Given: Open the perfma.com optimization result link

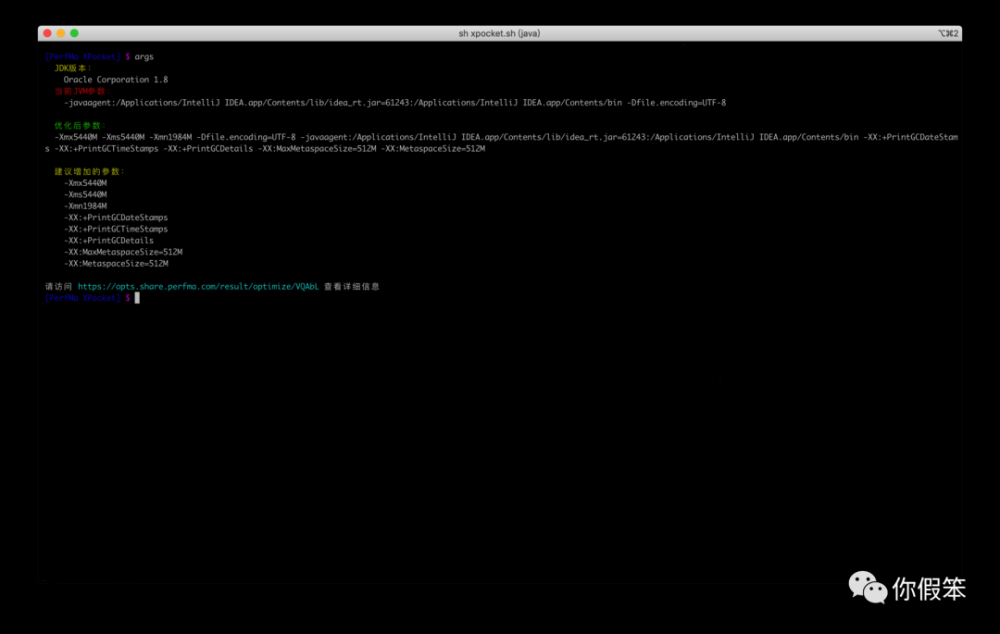Looking at the screenshot, I should point(200,286).
